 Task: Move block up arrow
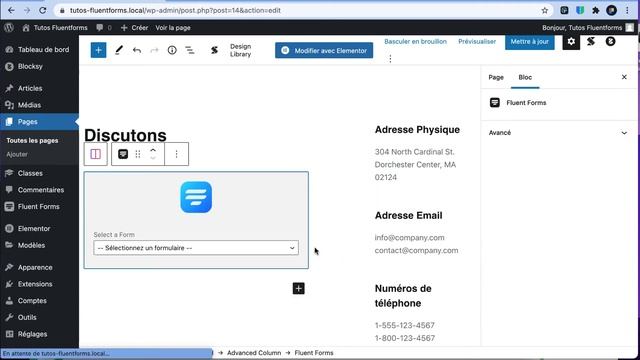pos(153,150)
